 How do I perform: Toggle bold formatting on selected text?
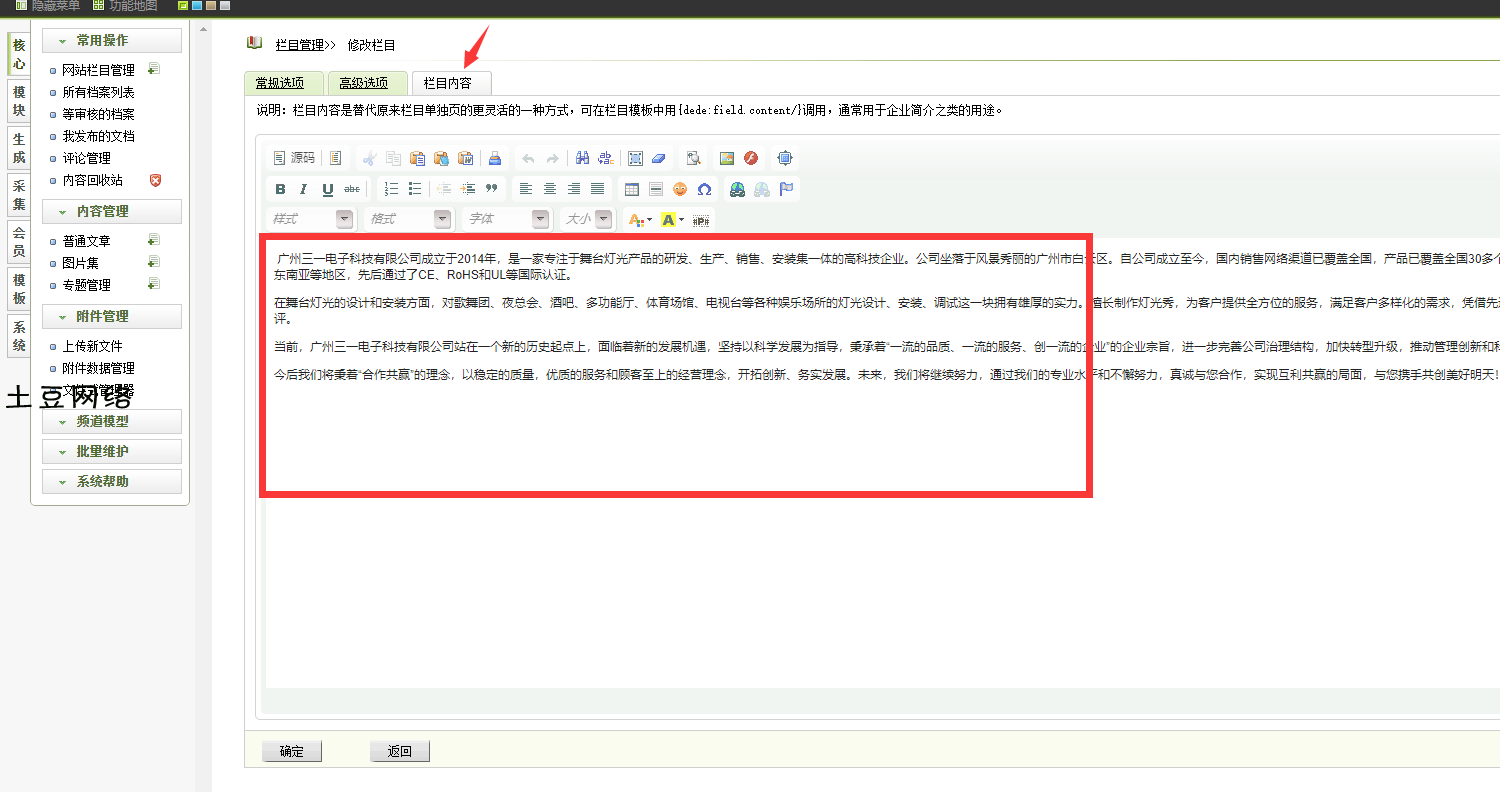[280, 189]
